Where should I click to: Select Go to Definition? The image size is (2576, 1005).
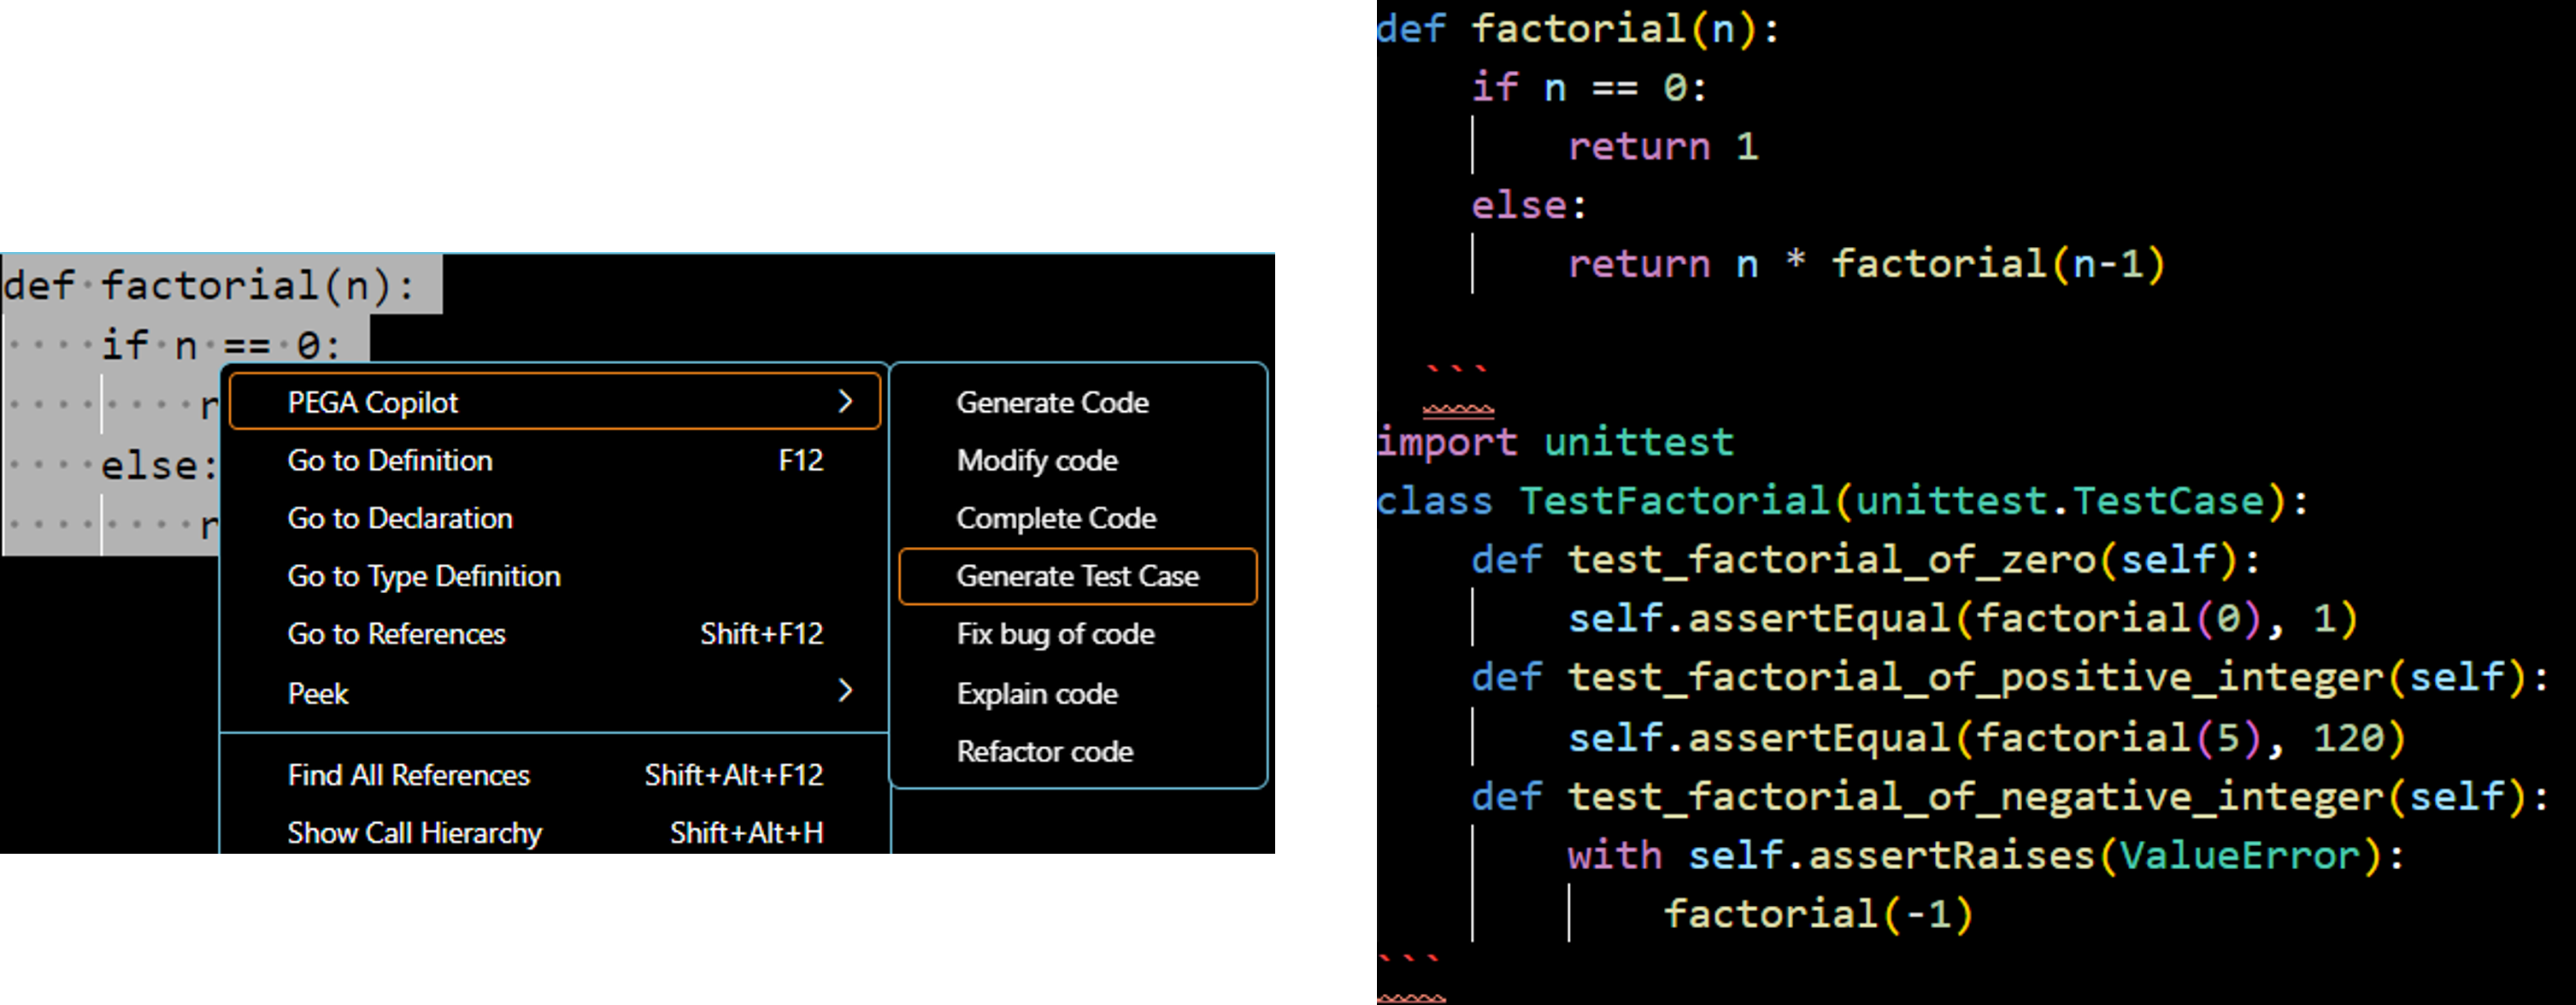[555, 460]
